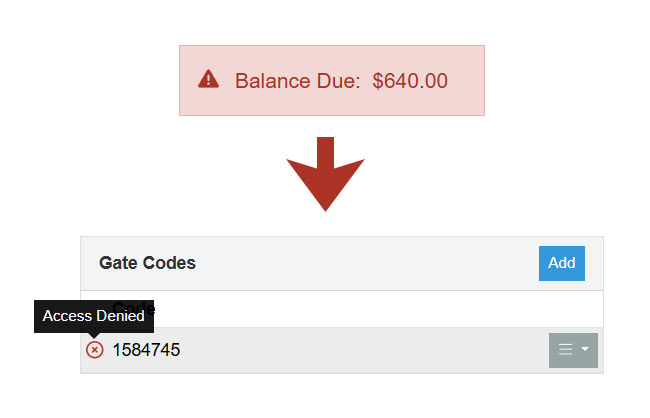Click the Access Denied tooltip

coord(94,316)
